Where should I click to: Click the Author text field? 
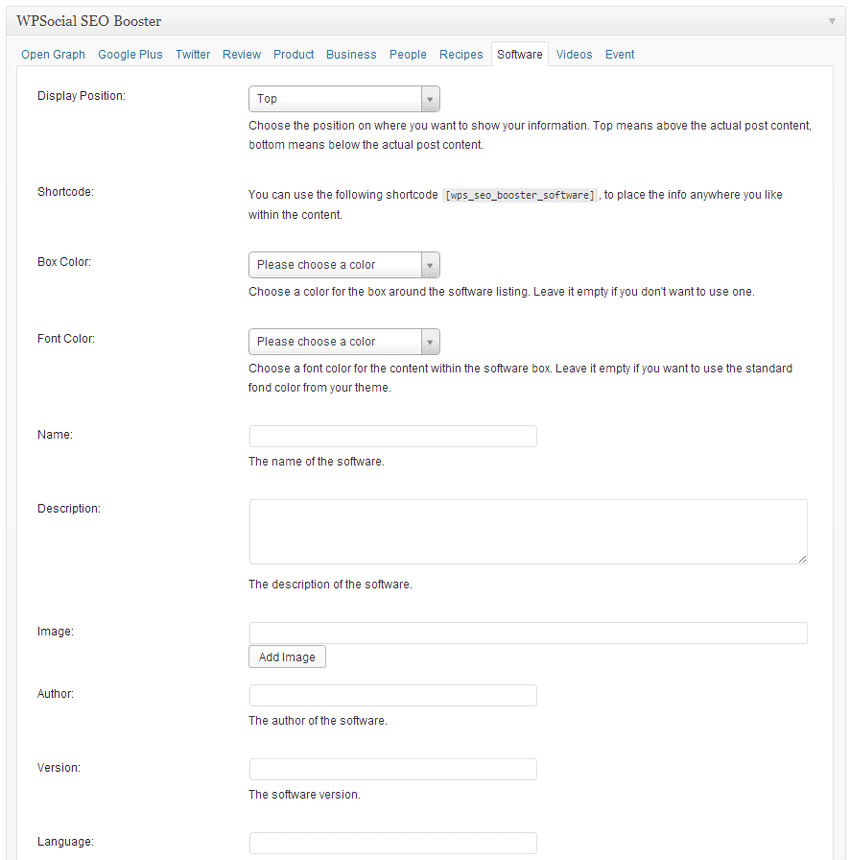coord(392,695)
